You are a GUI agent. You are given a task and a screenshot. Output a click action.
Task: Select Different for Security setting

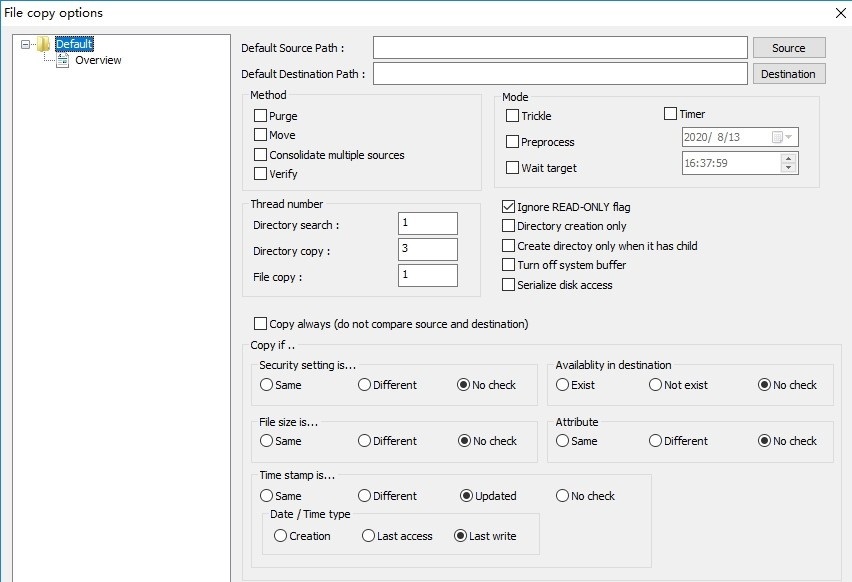(364, 385)
